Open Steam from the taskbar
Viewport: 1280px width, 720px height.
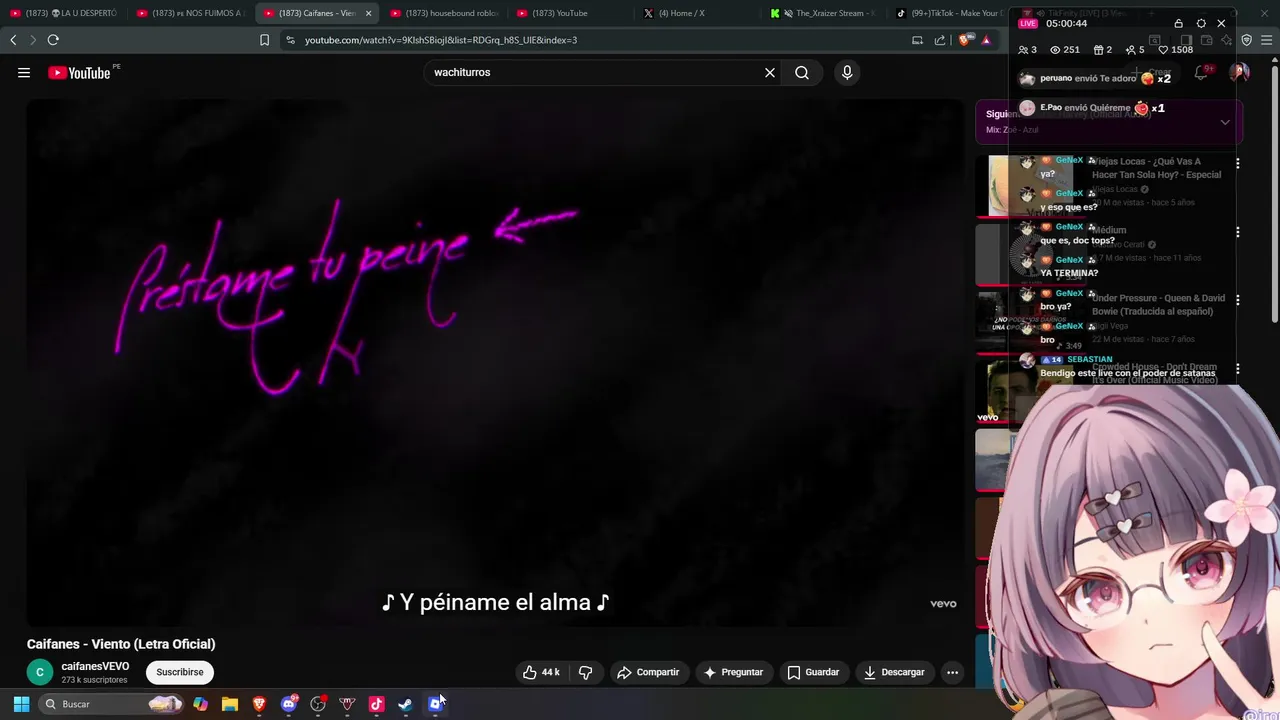[405, 704]
